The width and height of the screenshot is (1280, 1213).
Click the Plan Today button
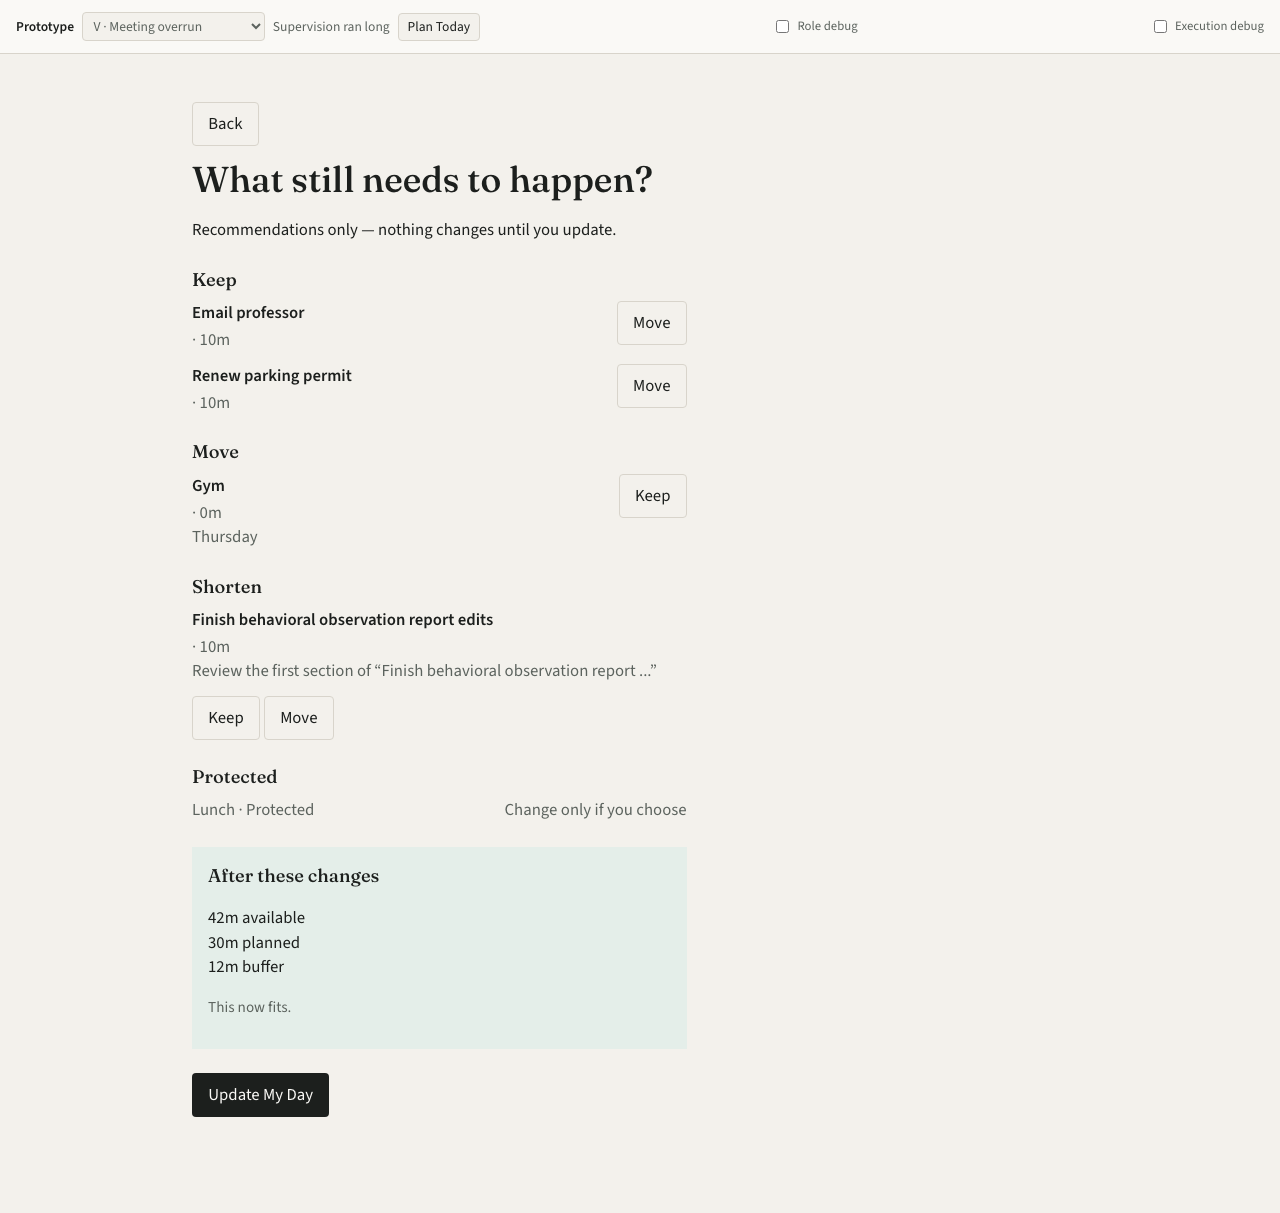click(x=439, y=27)
